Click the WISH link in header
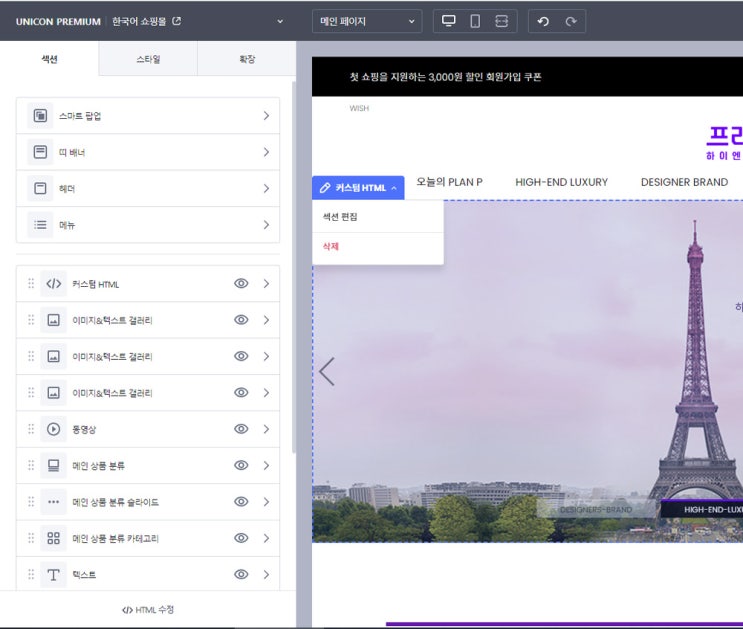The height and width of the screenshot is (629, 743). (x=359, y=108)
